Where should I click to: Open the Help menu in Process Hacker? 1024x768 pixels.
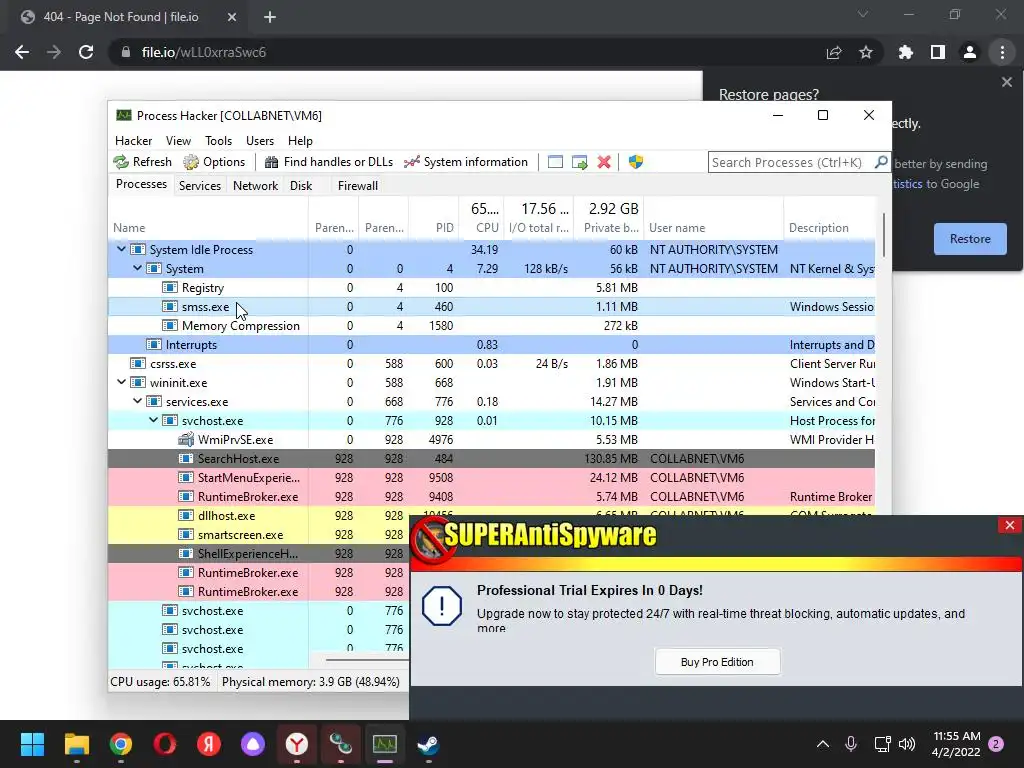[x=300, y=140]
